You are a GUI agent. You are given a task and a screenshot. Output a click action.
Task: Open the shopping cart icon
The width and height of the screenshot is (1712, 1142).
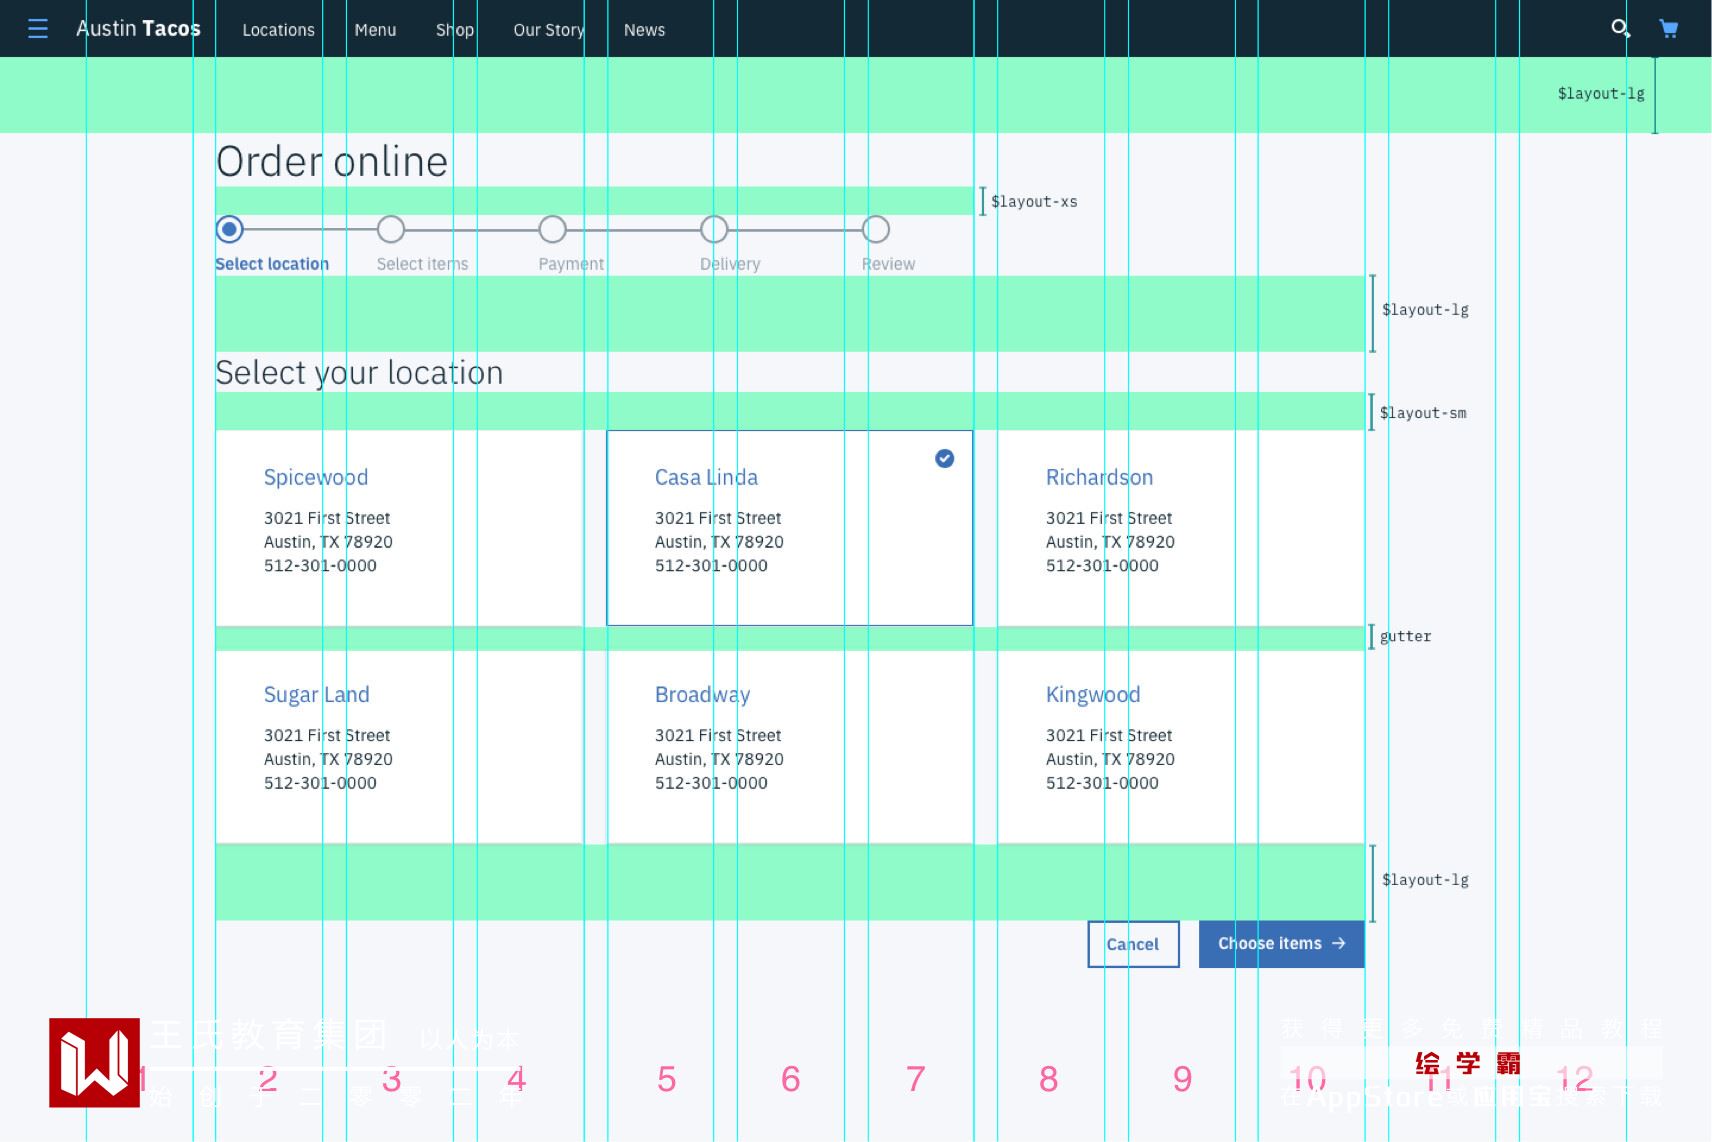pyautogui.click(x=1668, y=28)
